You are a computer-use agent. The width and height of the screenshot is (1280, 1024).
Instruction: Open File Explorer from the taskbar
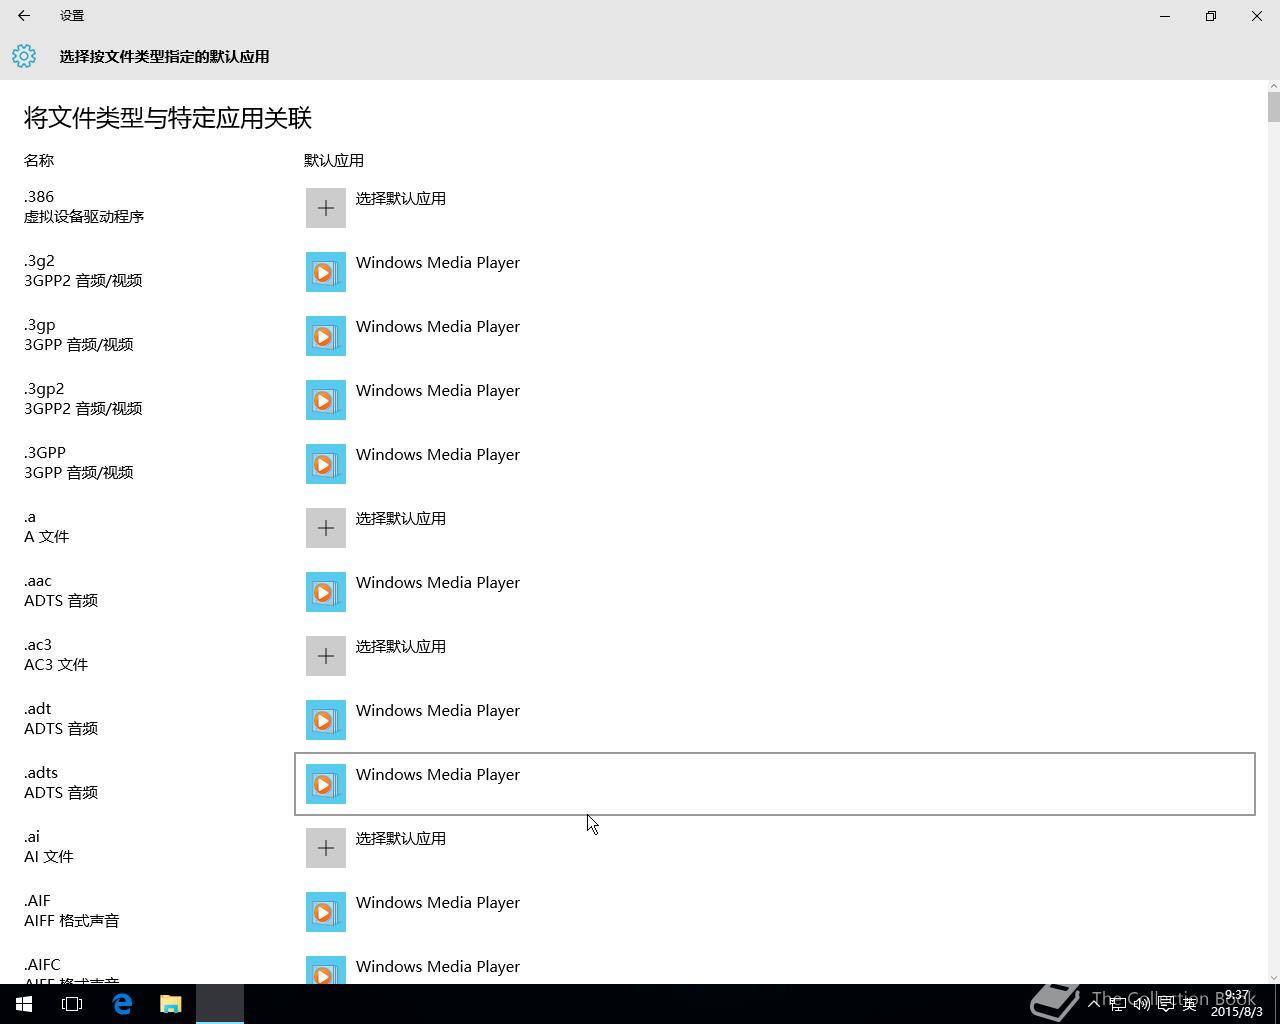point(171,1004)
